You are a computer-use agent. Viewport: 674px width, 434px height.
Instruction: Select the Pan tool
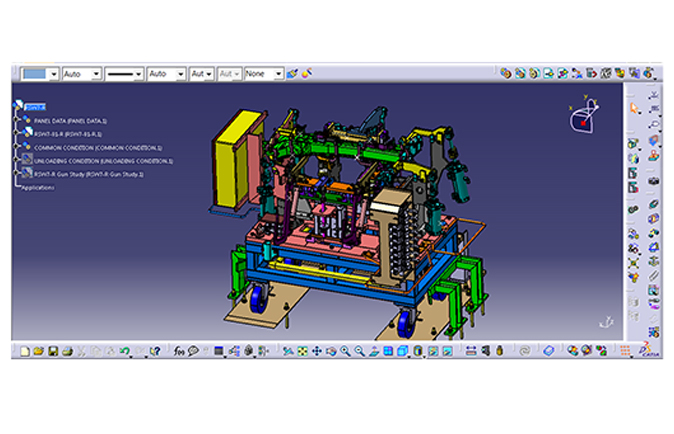pos(317,351)
